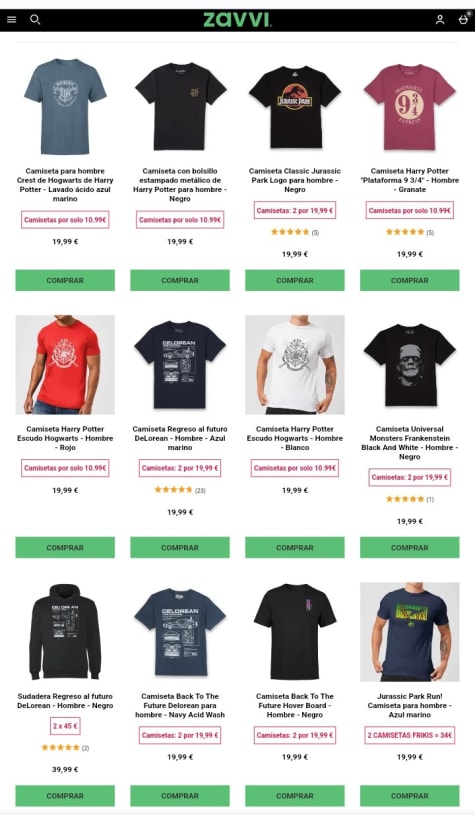Click '2 CAMISETAS FRIKIS = 34€' offer badge

pos(410,735)
